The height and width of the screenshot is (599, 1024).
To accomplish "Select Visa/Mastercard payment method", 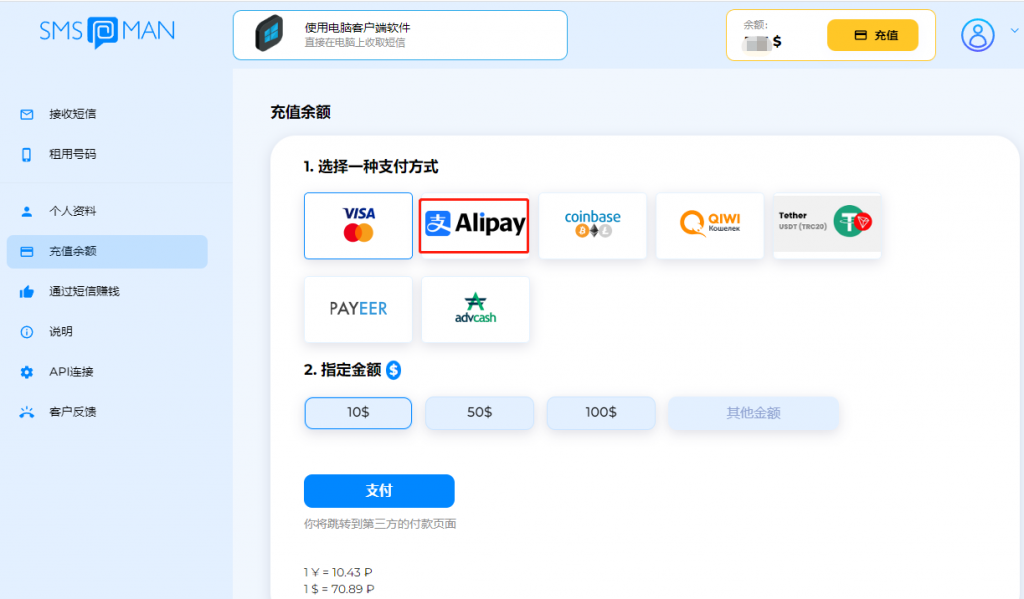I will click(x=359, y=225).
